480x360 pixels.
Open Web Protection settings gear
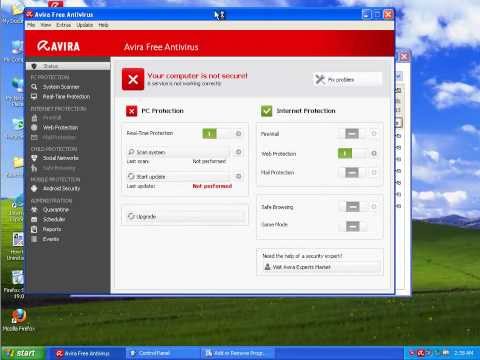374,153
